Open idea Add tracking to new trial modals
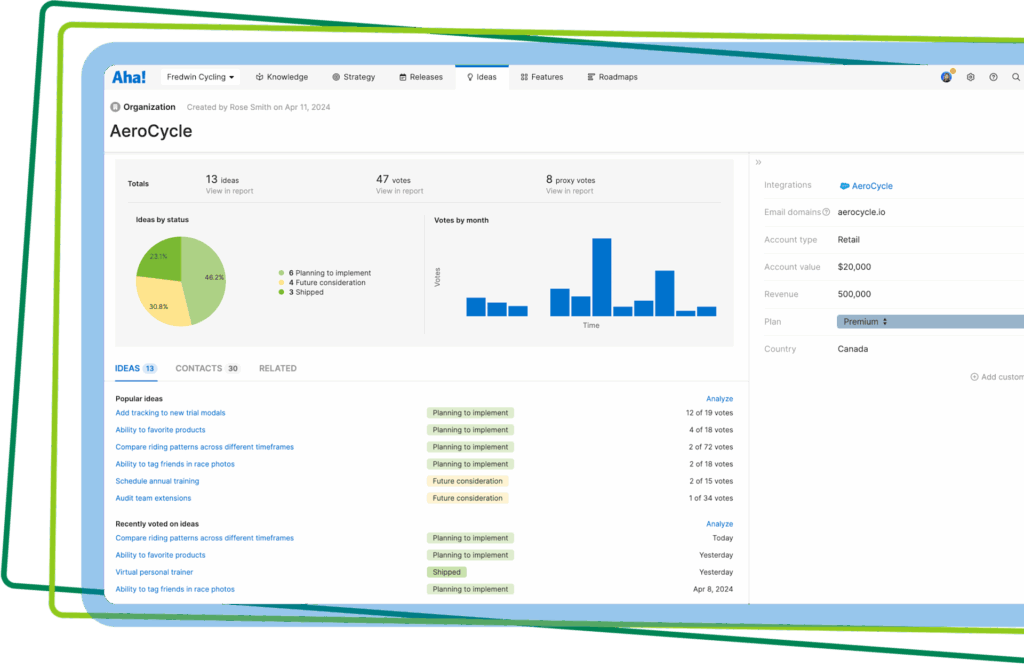The width and height of the screenshot is (1024, 668). pyautogui.click(x=170, y=413)
